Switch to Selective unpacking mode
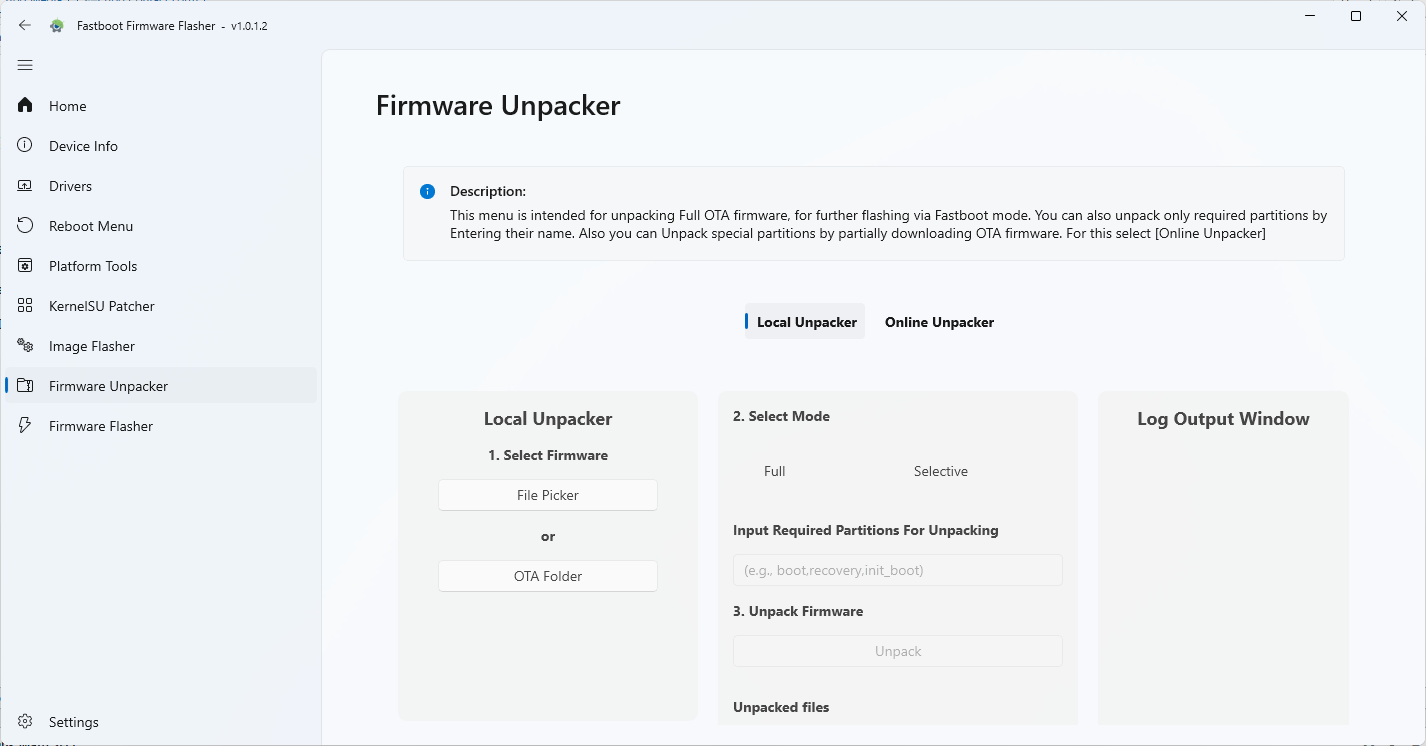Image resolution: width=1426 pixels, height=746 pixels. pos(940,470)
